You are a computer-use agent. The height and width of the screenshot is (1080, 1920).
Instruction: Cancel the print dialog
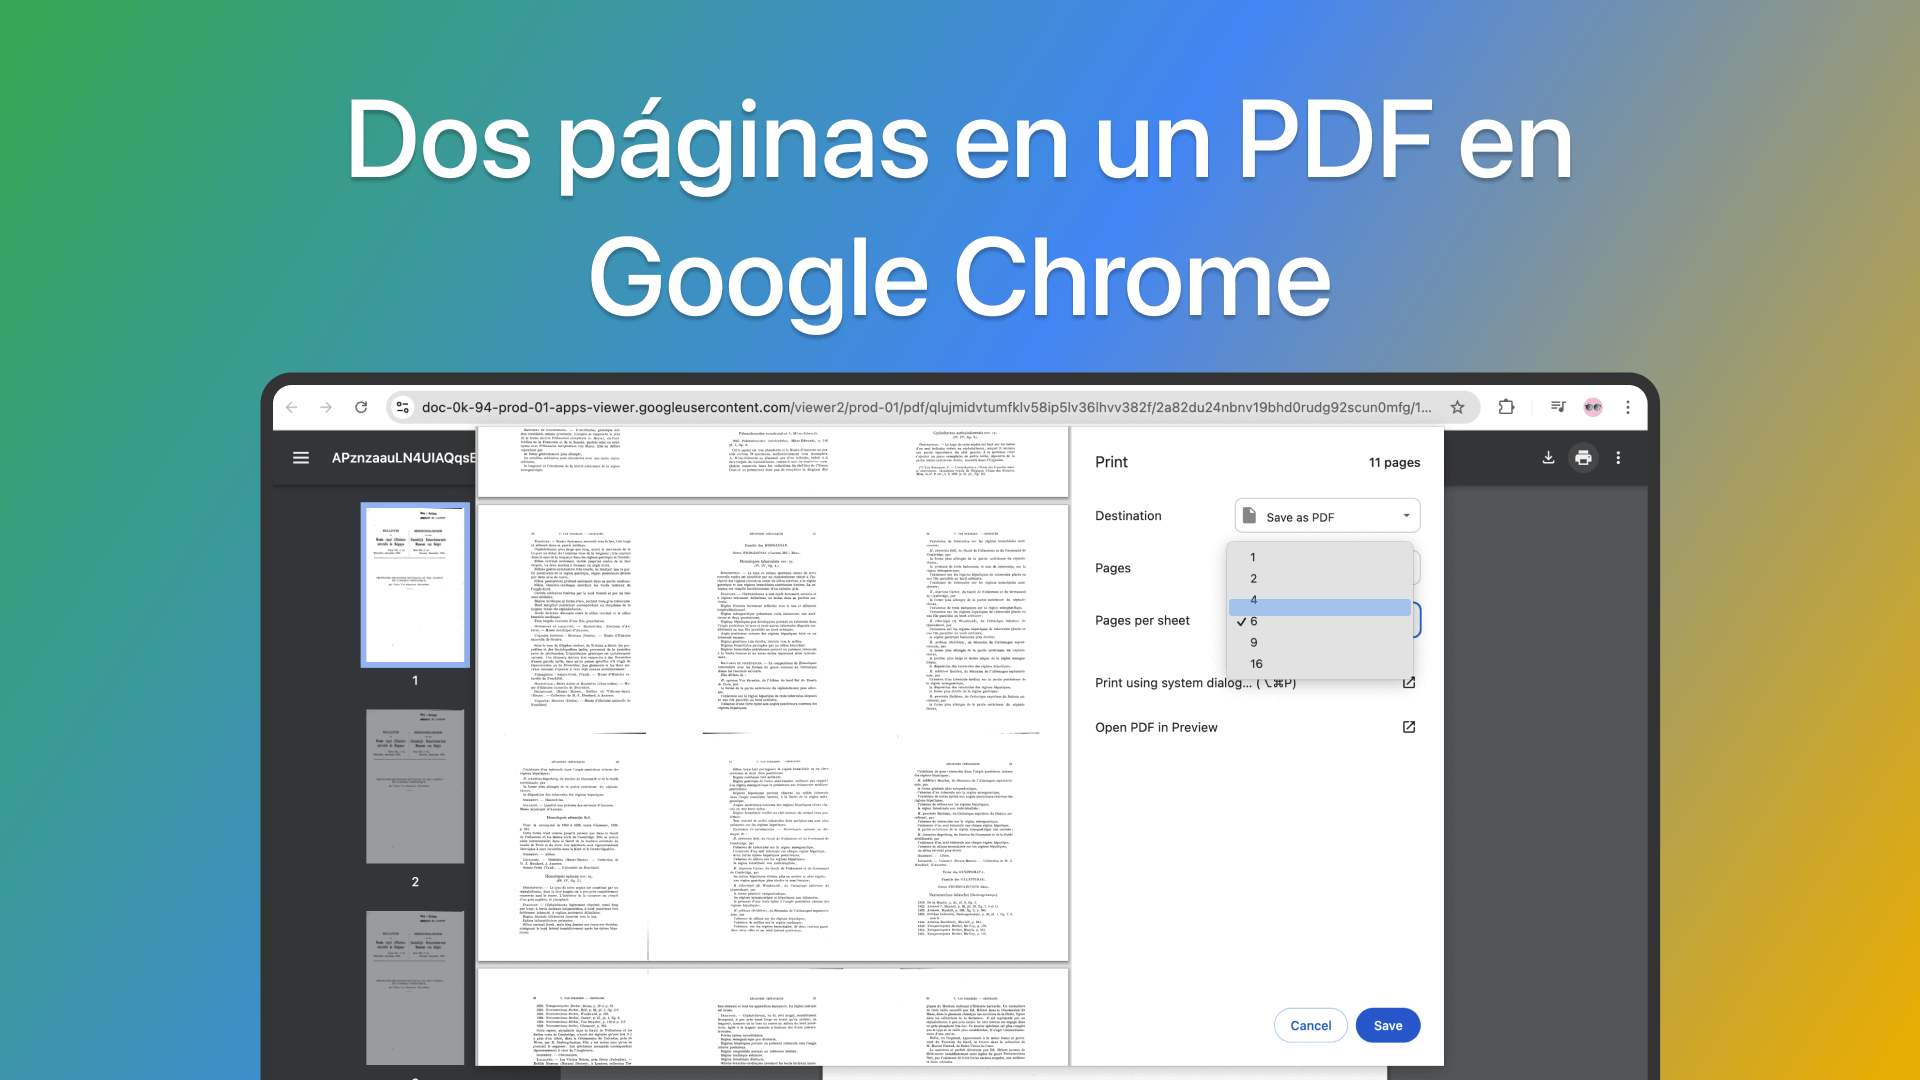1311,1025
